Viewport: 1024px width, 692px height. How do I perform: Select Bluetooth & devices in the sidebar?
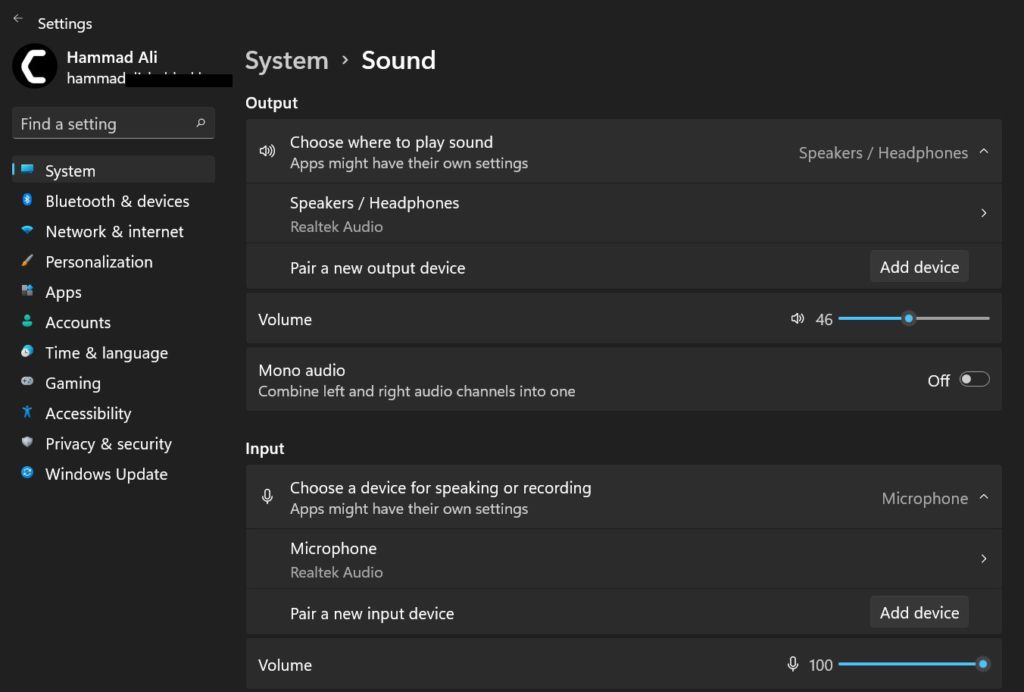point(117,201)
